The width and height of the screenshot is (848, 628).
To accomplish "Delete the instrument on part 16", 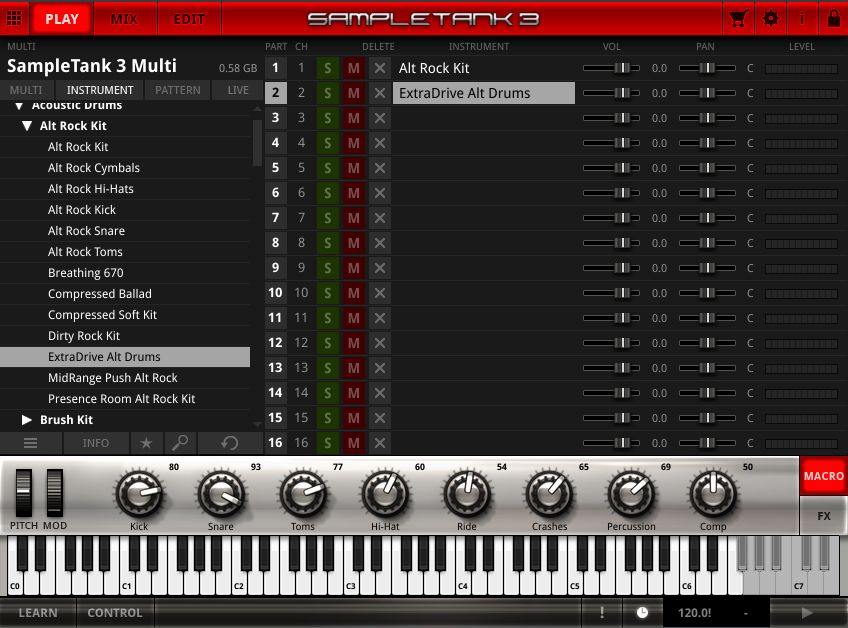I will tap(380, 443).
